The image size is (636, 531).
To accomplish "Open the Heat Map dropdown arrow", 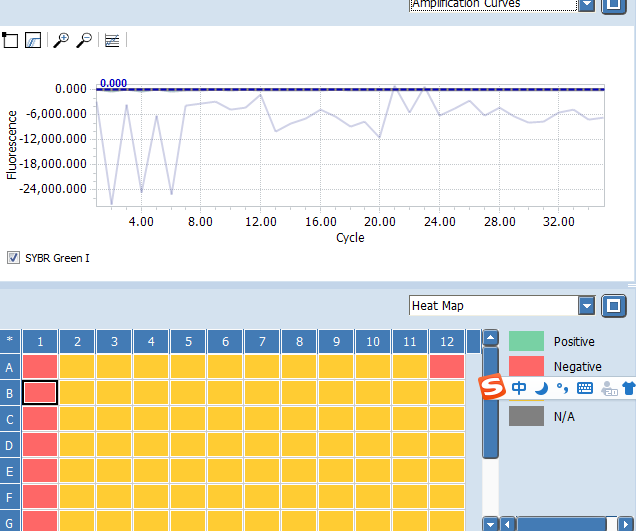I will pos(587,306).
